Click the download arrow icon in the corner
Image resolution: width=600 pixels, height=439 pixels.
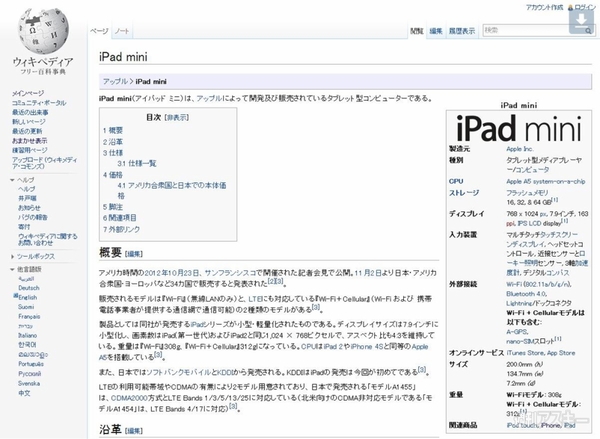(581, 20)
